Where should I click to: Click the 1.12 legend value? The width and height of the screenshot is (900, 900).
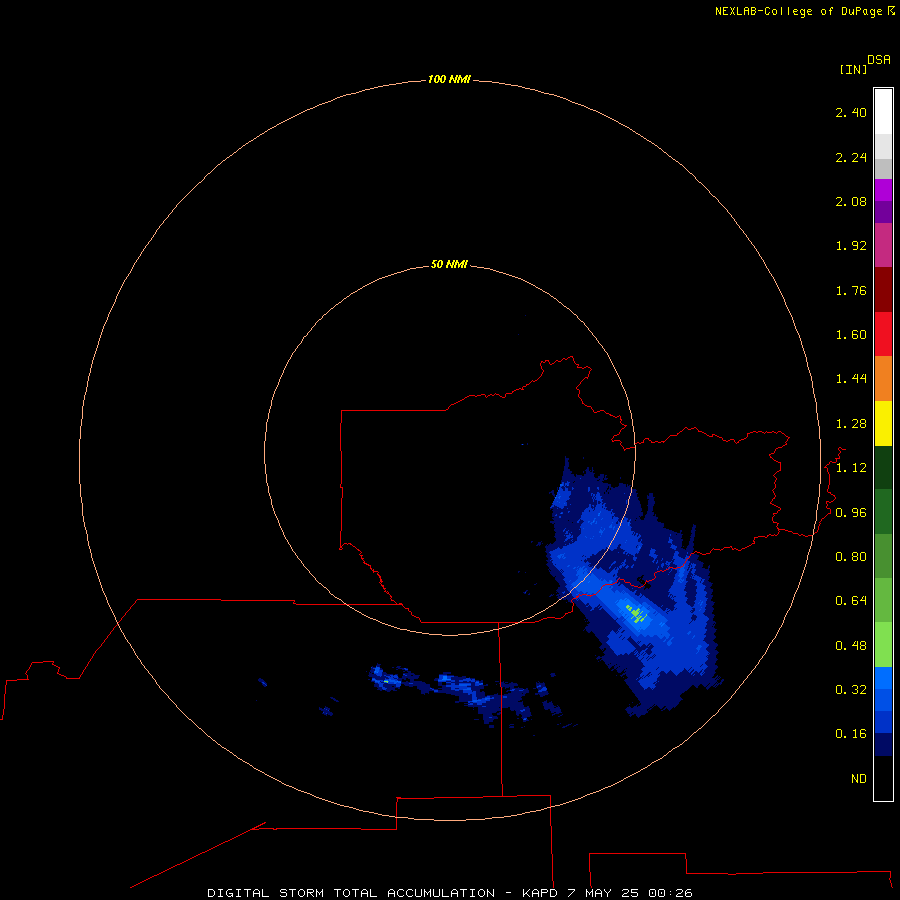(851, 468)
